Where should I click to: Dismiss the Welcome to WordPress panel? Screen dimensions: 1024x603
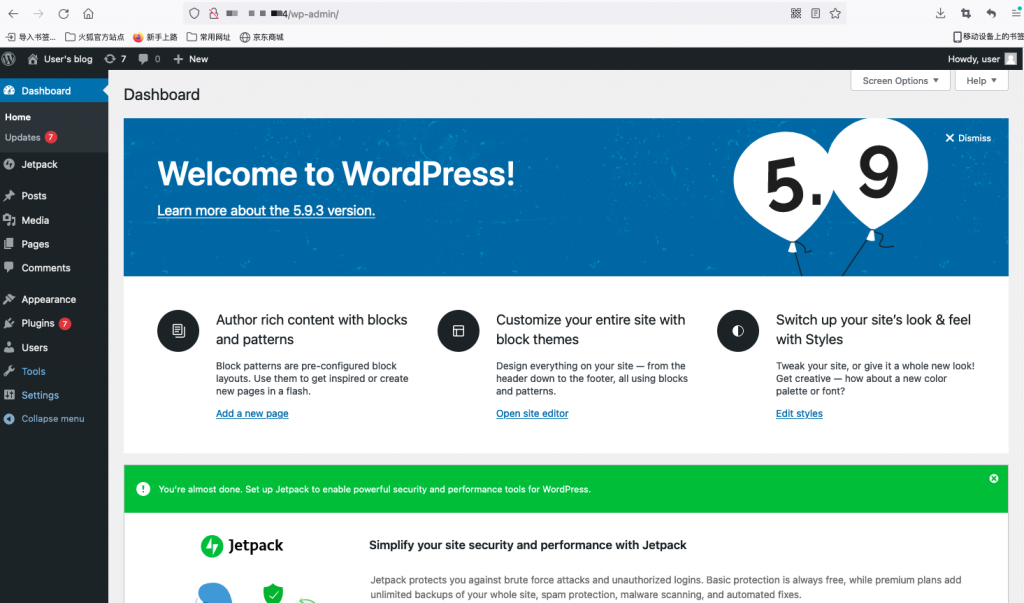968,138
